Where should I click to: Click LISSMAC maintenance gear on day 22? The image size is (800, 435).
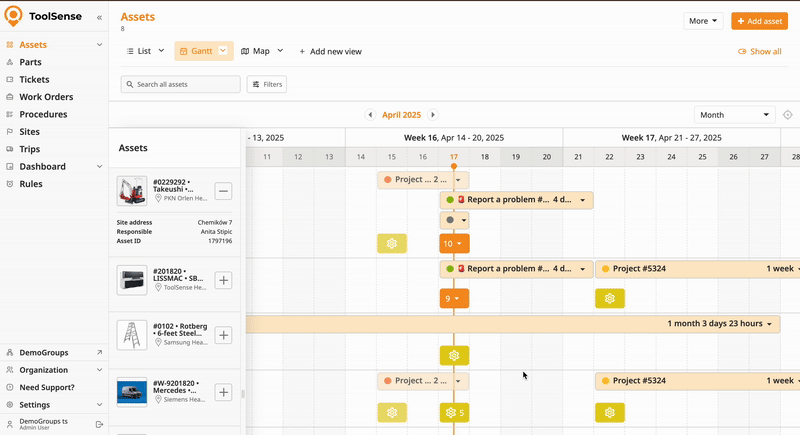pyautogui.click(x=610, y=298)
